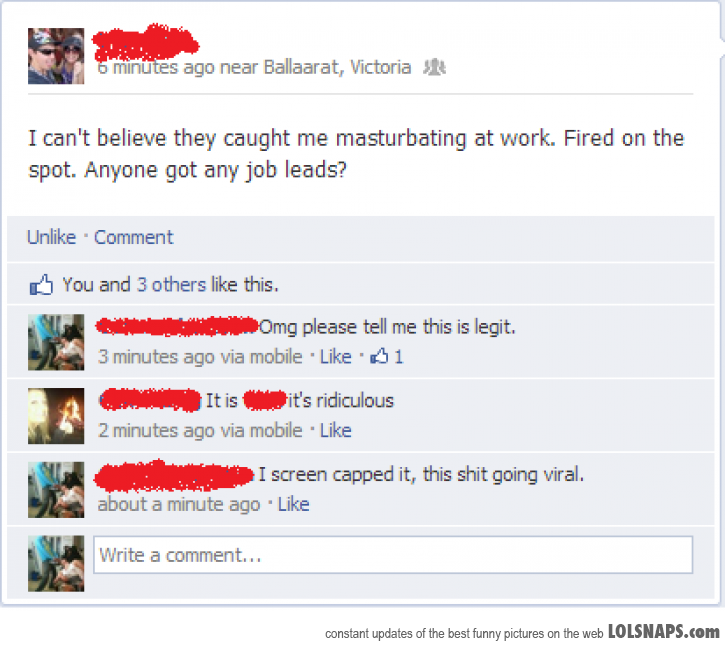Screen dimensions: 725x651
Task: Unlike the post
Action: [51, 237]
